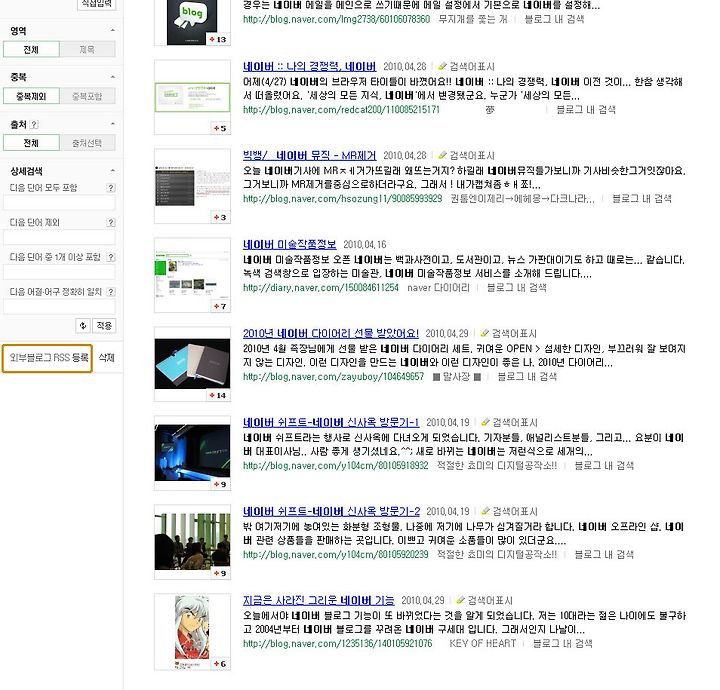720x690 pixels.
Task: Click the 삭제 link
Action: click(107, 358)
